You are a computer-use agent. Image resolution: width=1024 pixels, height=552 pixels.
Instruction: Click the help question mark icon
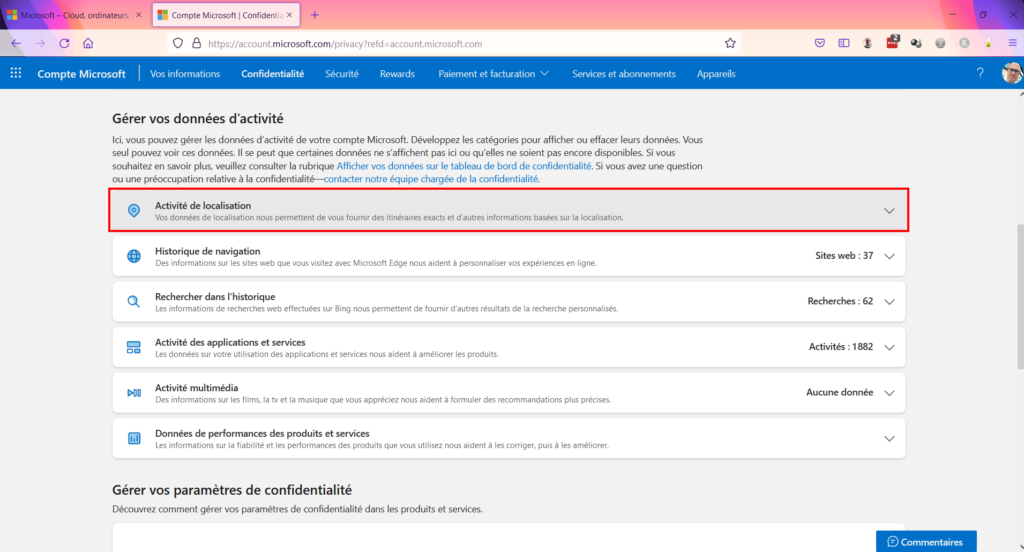tap(980, 73)
